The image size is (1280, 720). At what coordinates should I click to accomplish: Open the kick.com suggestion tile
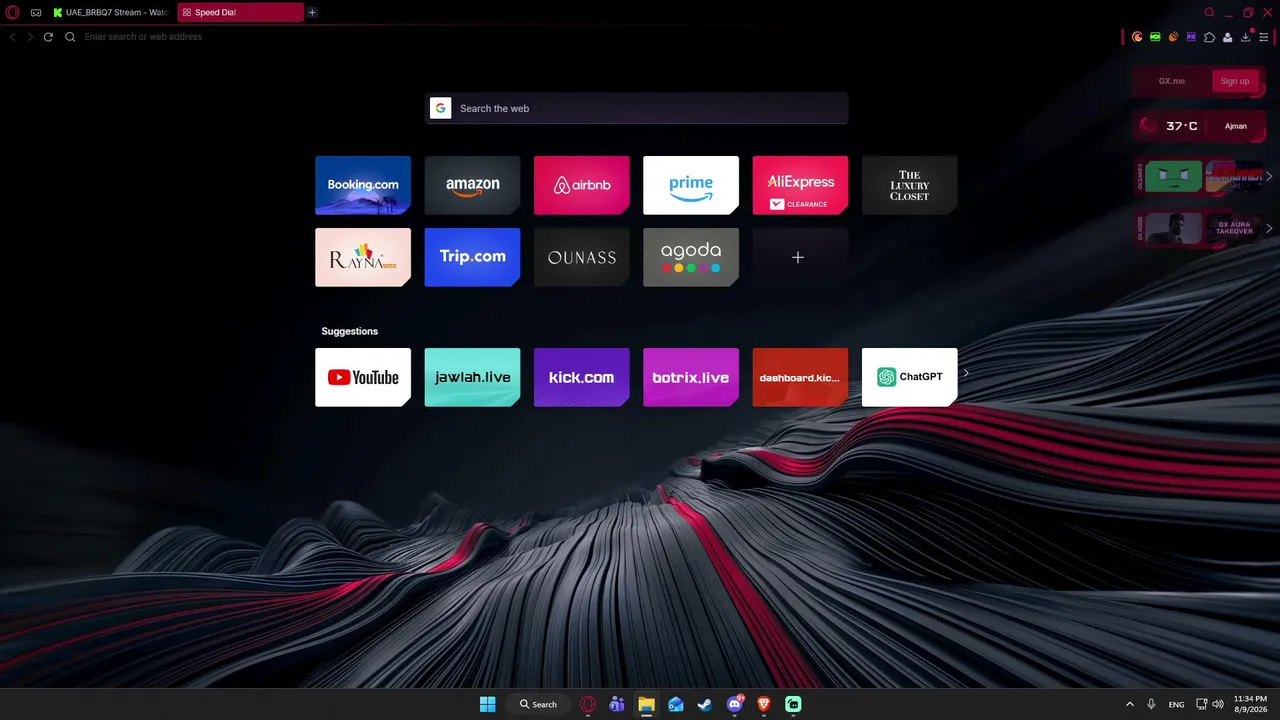(x=582, y=377)
